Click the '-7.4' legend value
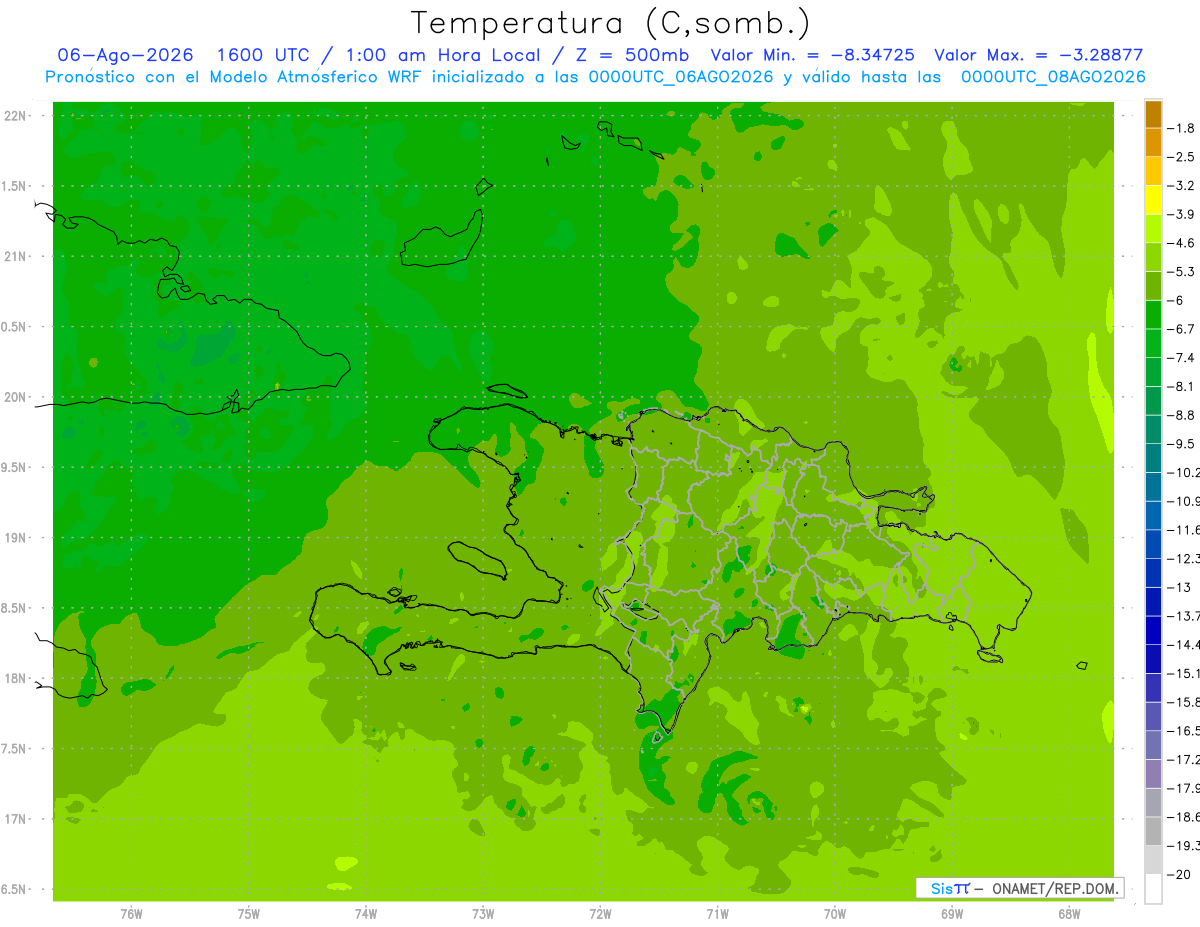This screenshot has height=927, width=1200. click(x=1181, y=357)
